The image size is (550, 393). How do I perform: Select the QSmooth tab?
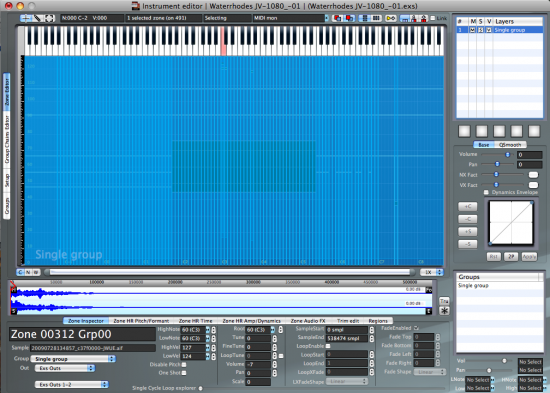[x=510, y=145]
